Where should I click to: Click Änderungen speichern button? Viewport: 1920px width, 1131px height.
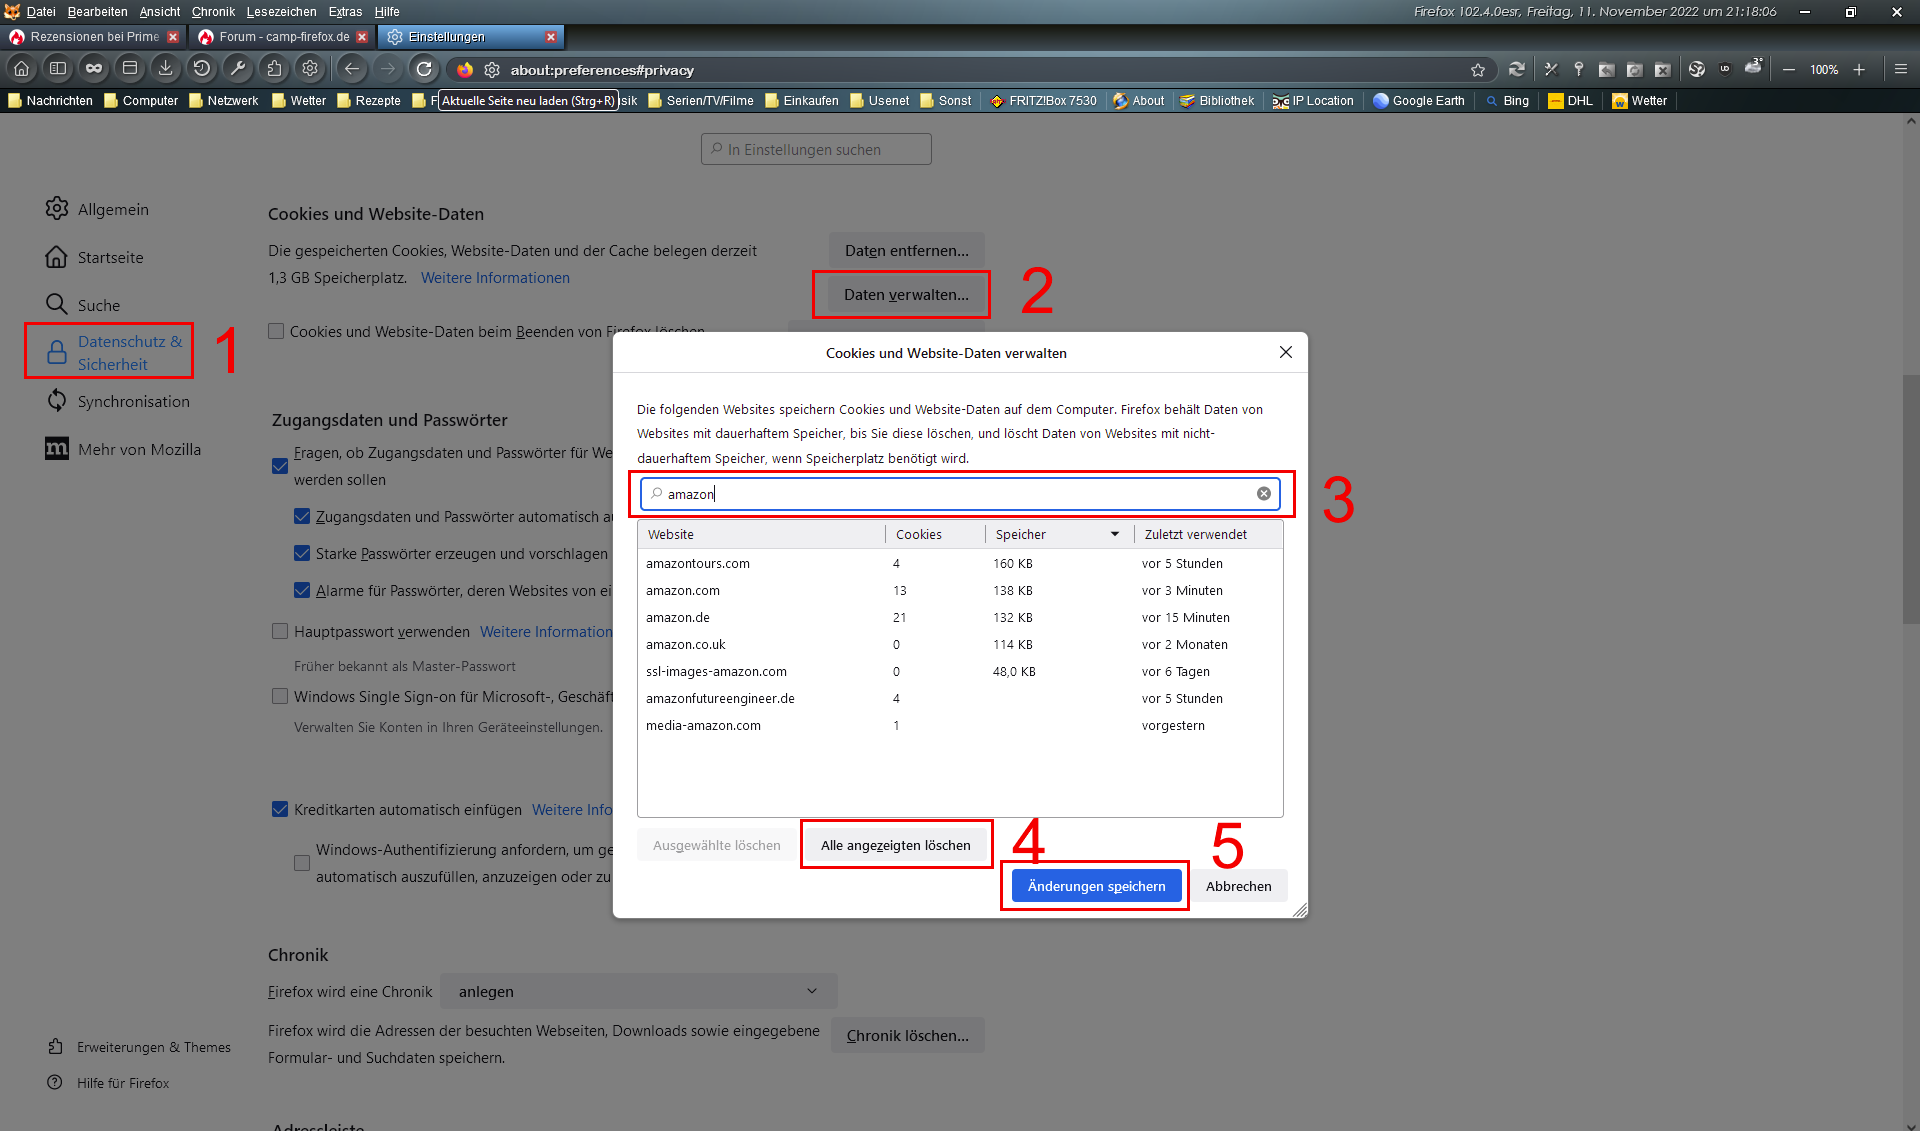coord(1096,887)
